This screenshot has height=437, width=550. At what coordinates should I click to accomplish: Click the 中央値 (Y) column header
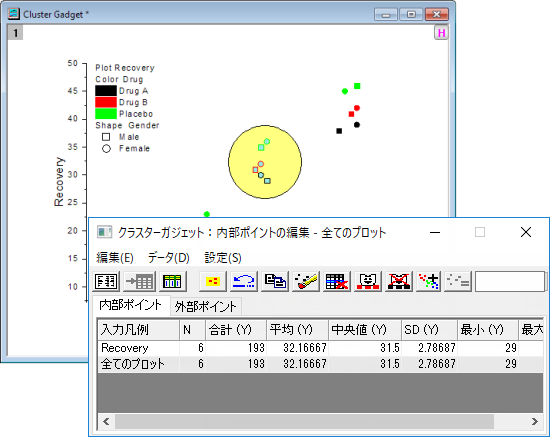coord(365,330)
